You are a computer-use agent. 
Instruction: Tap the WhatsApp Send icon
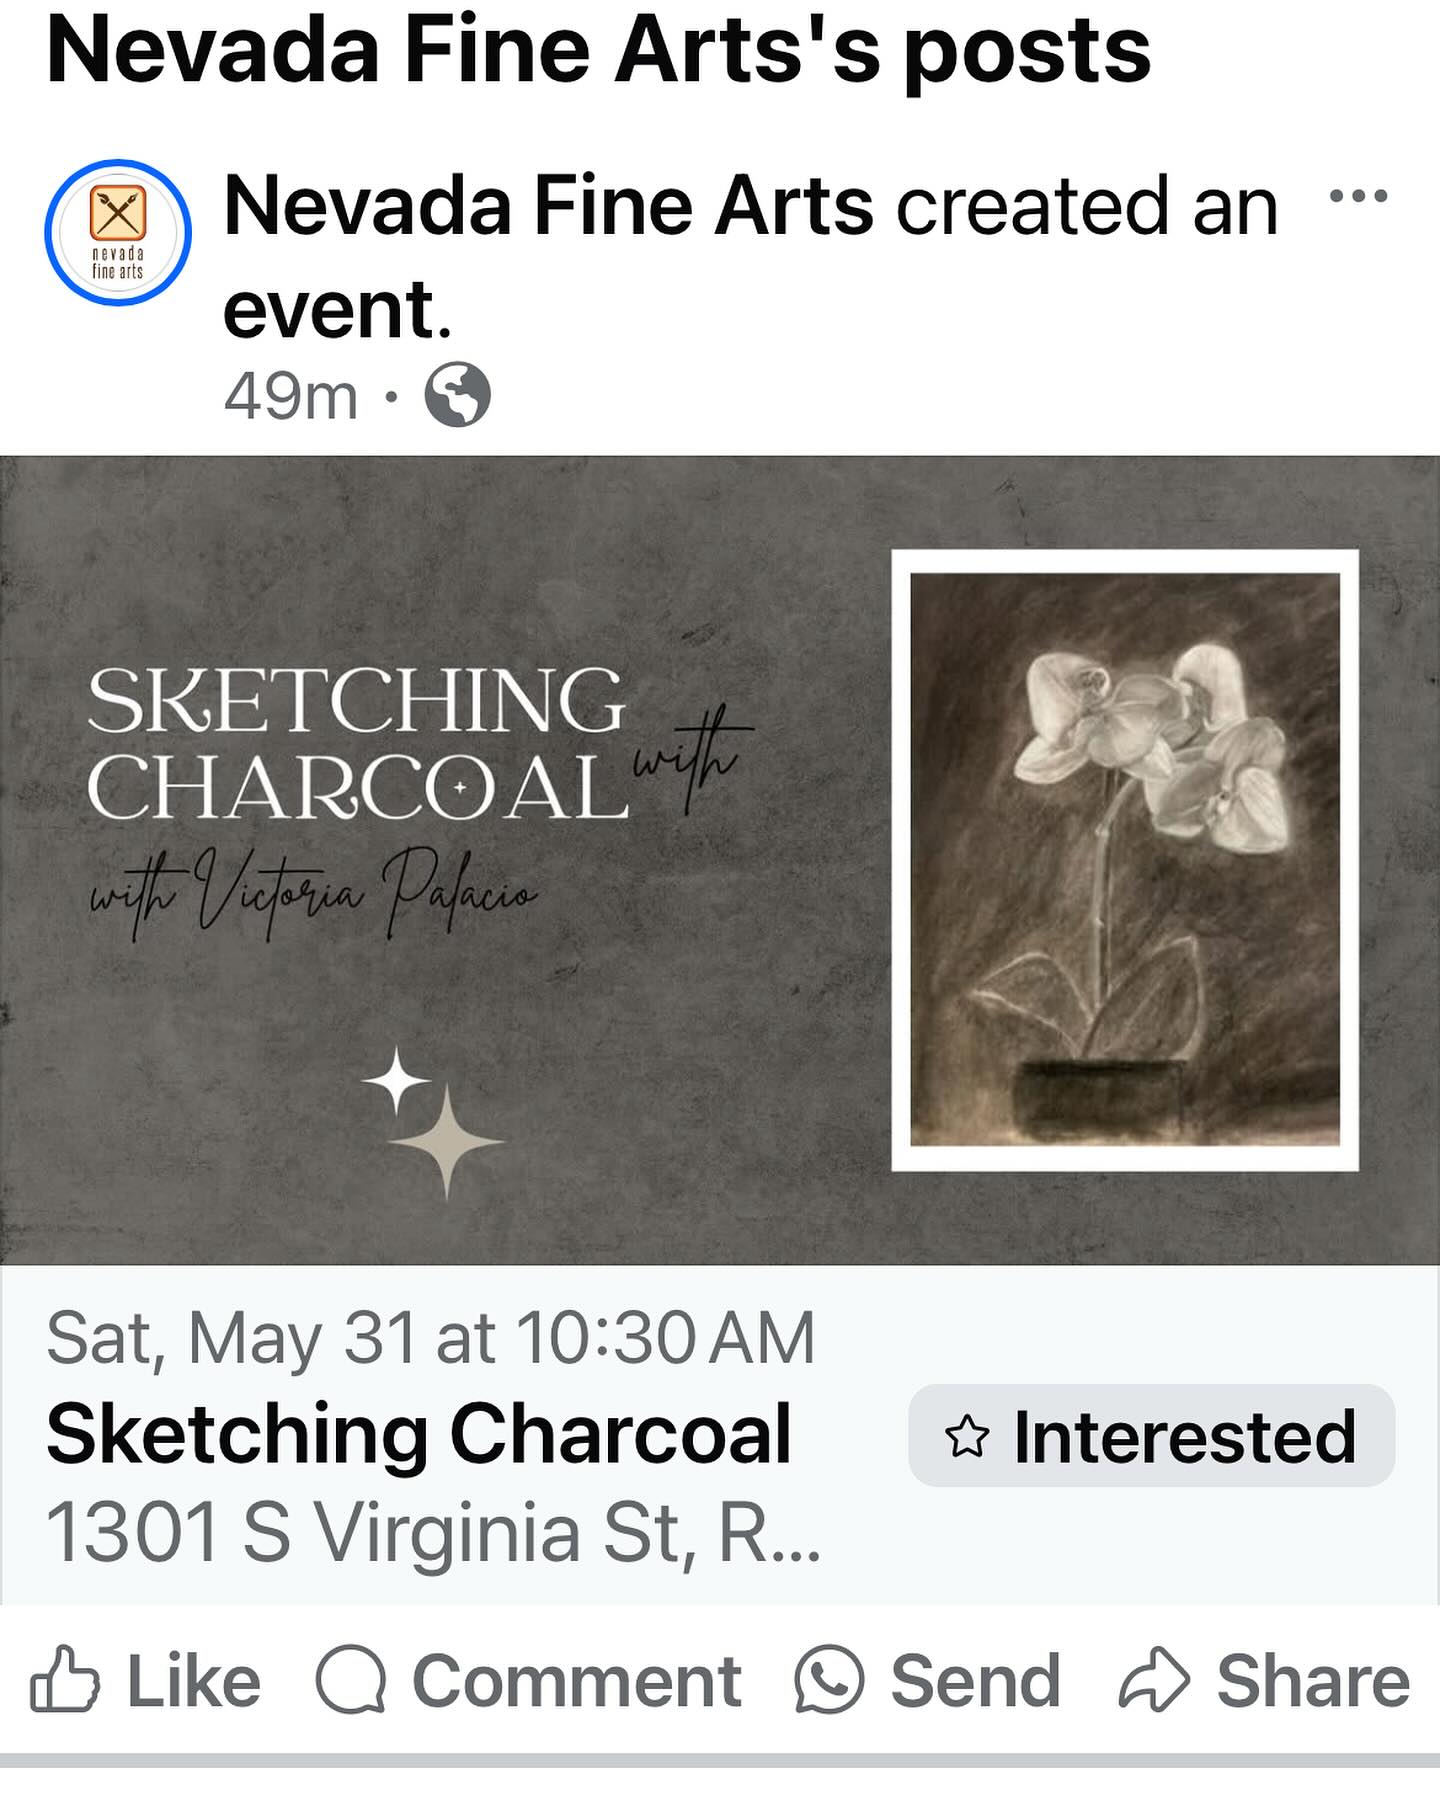(x=829, y=1680)
